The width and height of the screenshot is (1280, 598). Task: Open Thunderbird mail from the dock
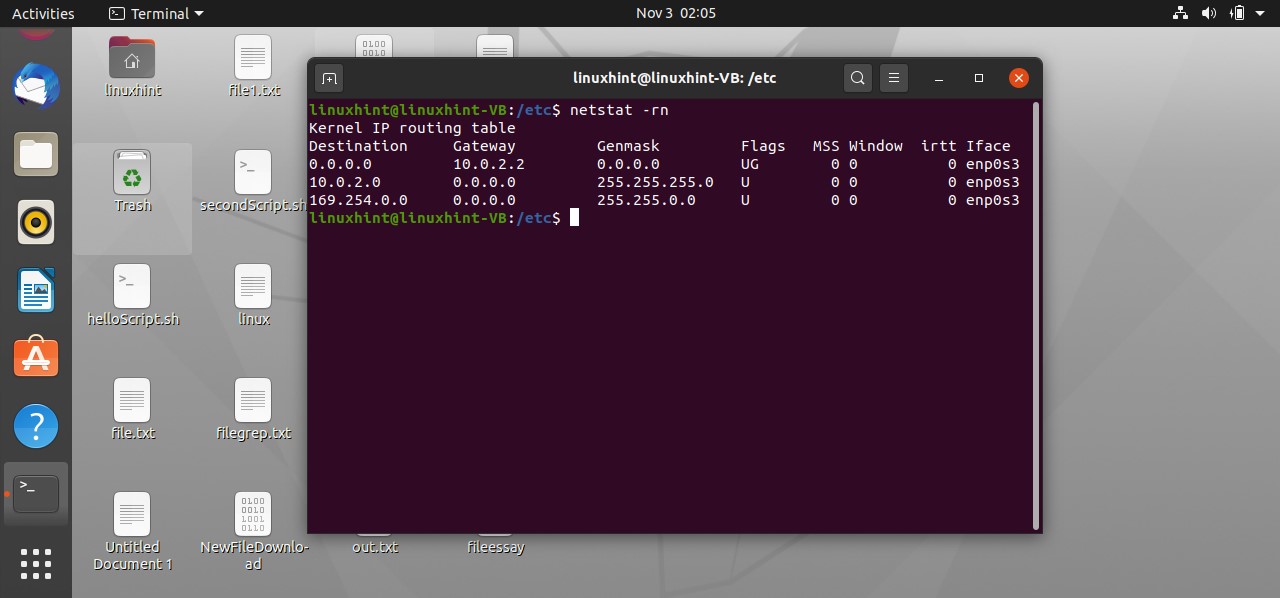click(x=36, y=85)
